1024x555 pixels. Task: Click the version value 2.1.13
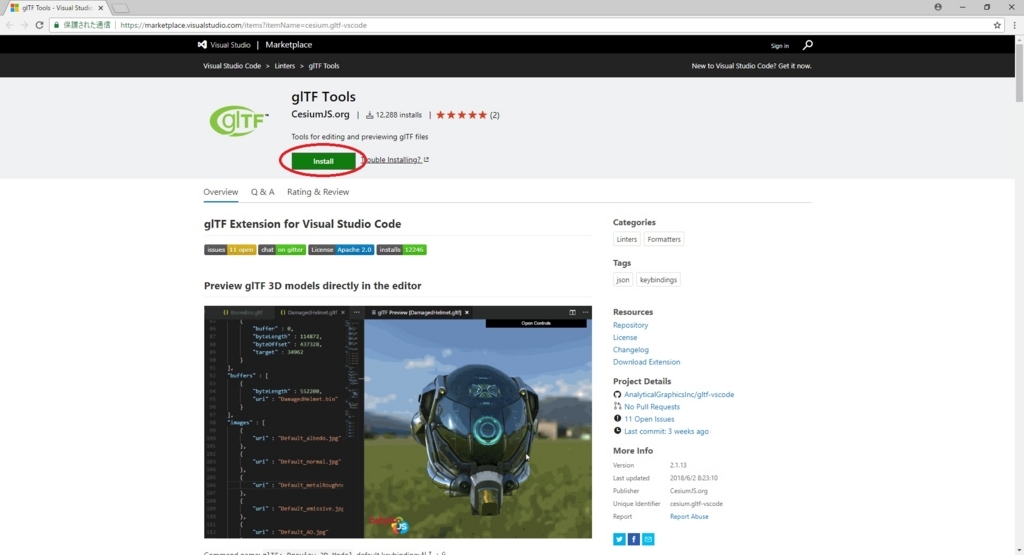point(678,466)
